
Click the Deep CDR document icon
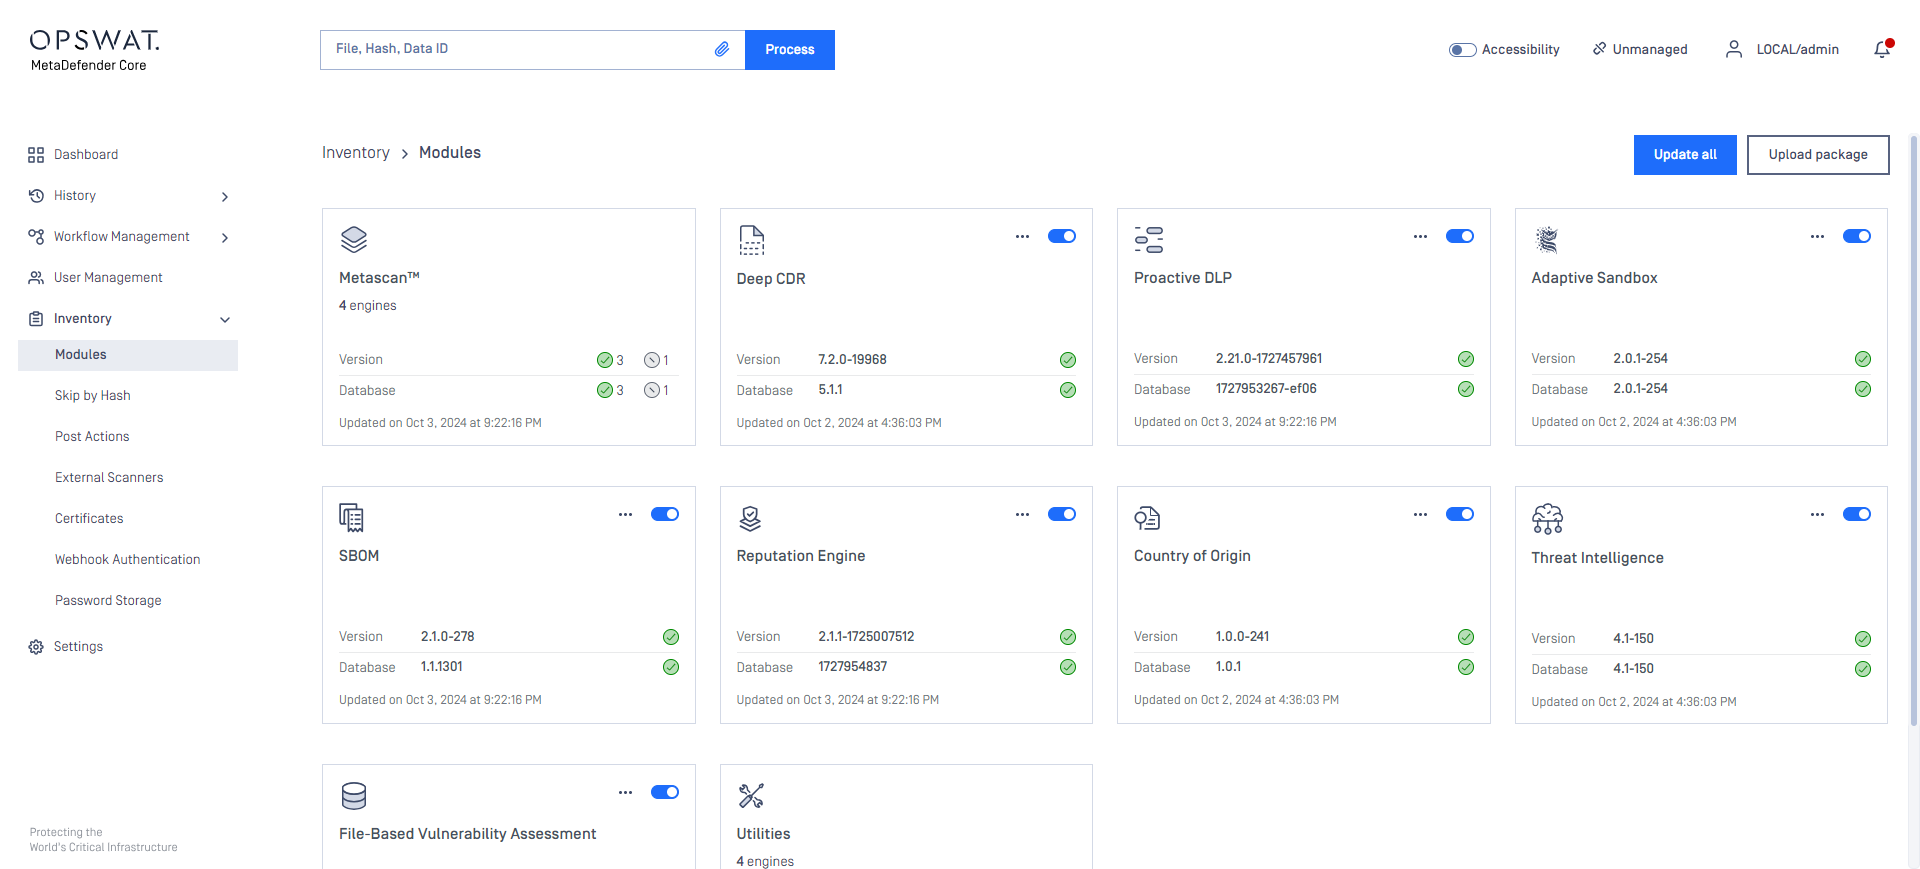pyautogui.click(x=751, y=240)
